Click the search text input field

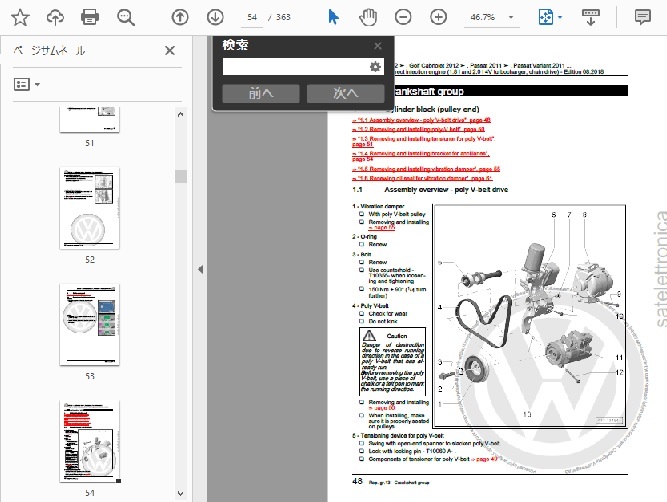(295, 67)
